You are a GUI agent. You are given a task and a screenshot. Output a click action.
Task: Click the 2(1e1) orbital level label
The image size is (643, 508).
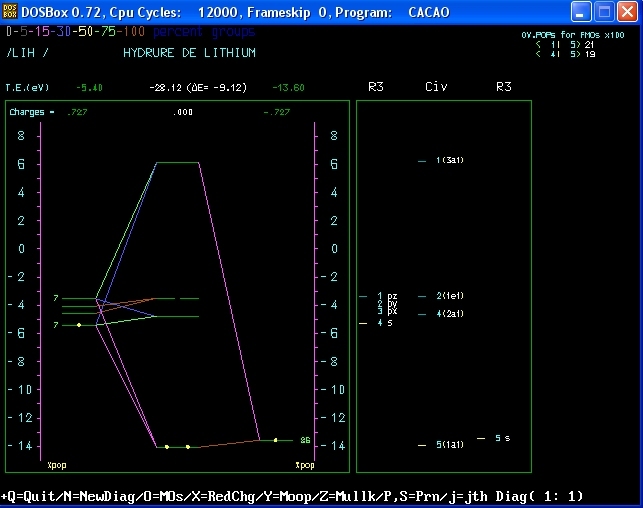450,296
